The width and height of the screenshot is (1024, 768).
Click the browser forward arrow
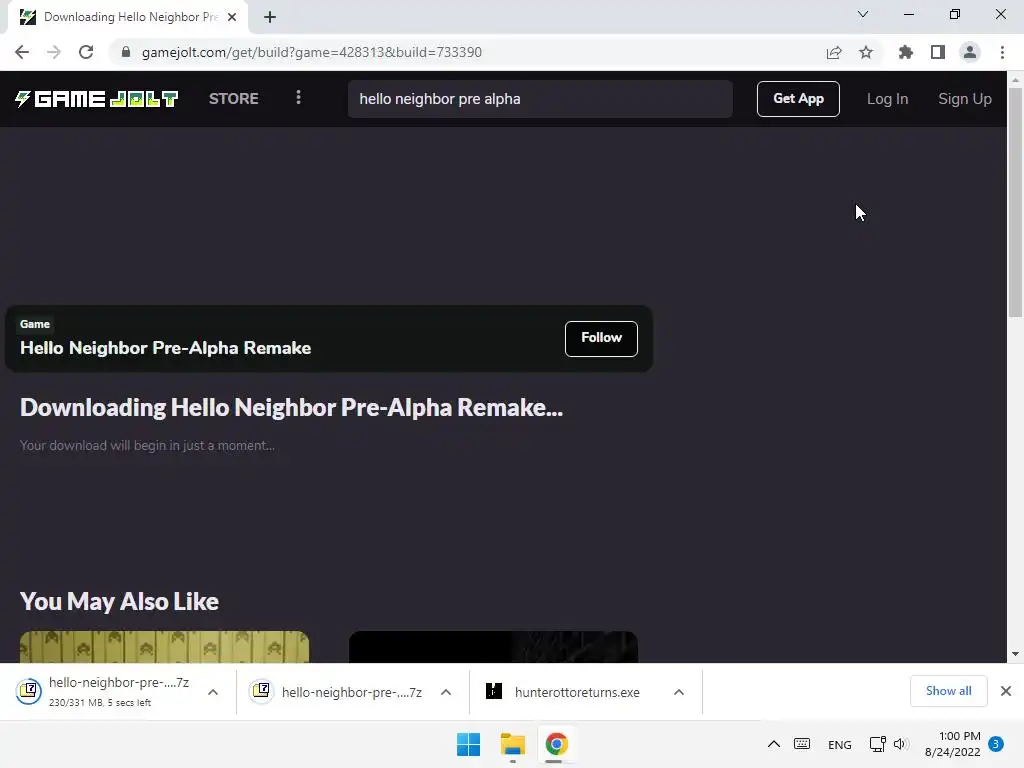pyautogui.click(x=54, y=52)
